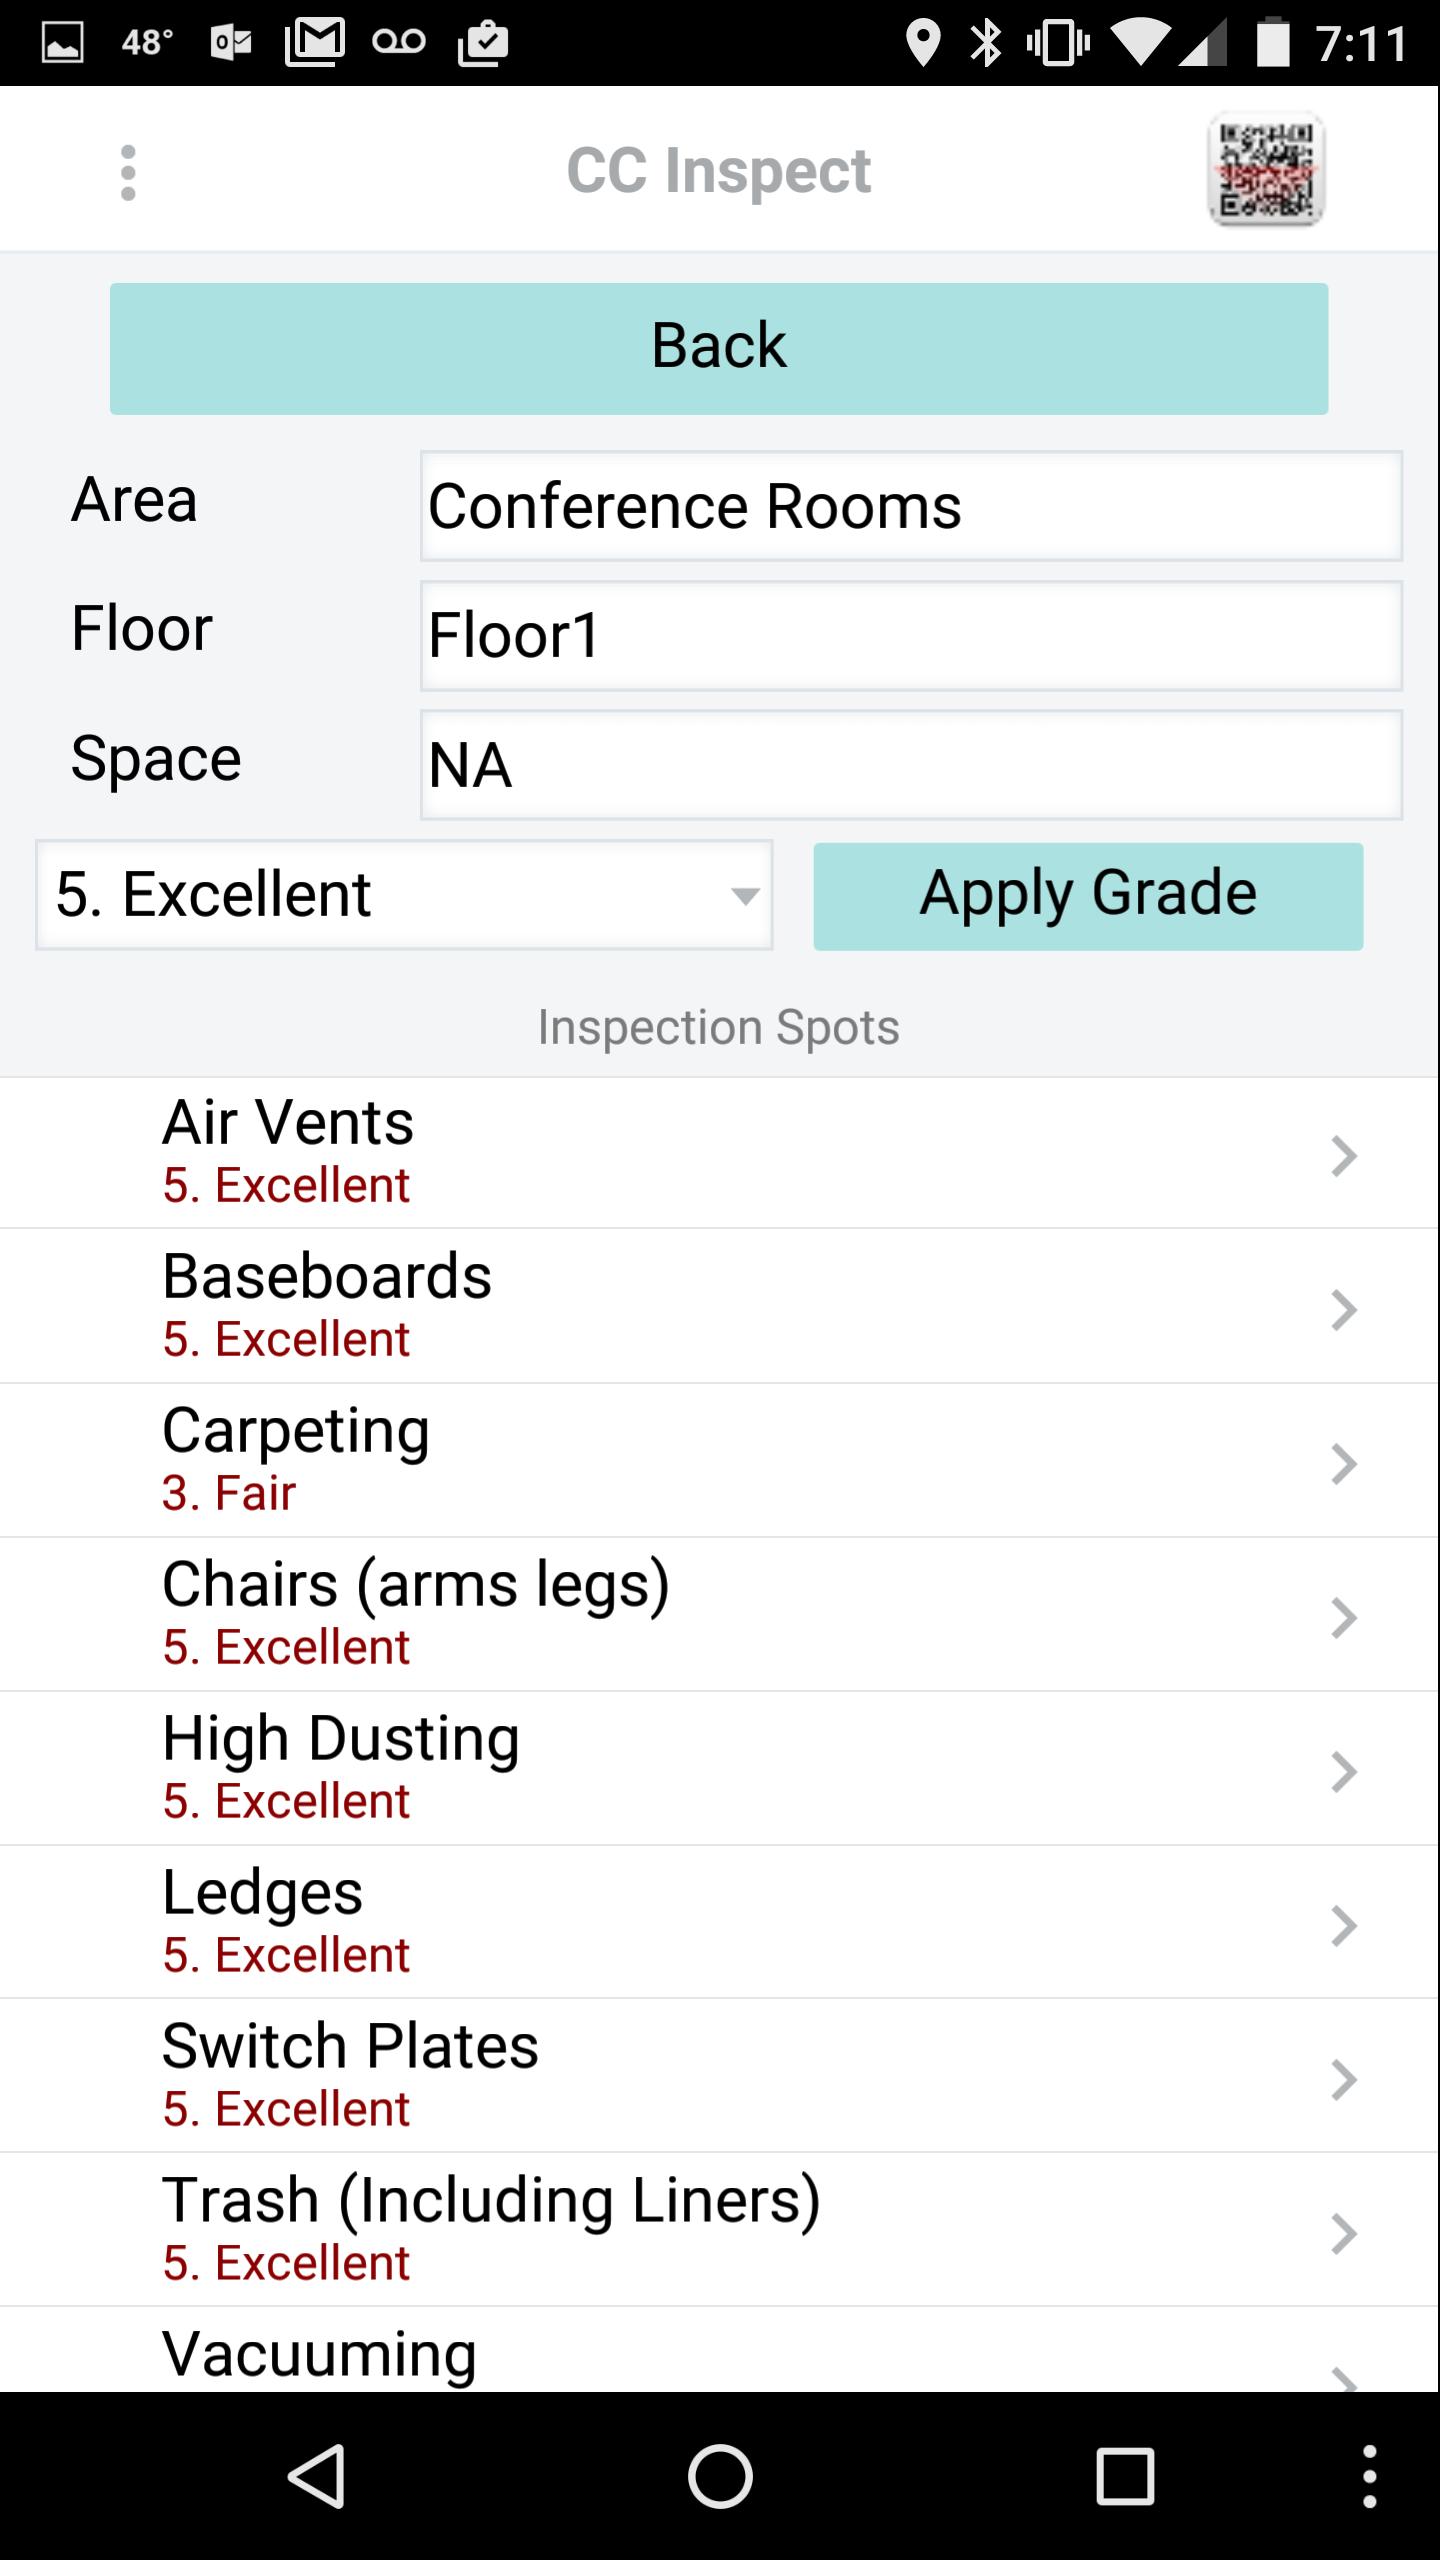This screenshot has width=1440, height=2560.
Task: Tap the voicemail notification icon in status bar
Action: pyautogui.click(x=399, y=41)
